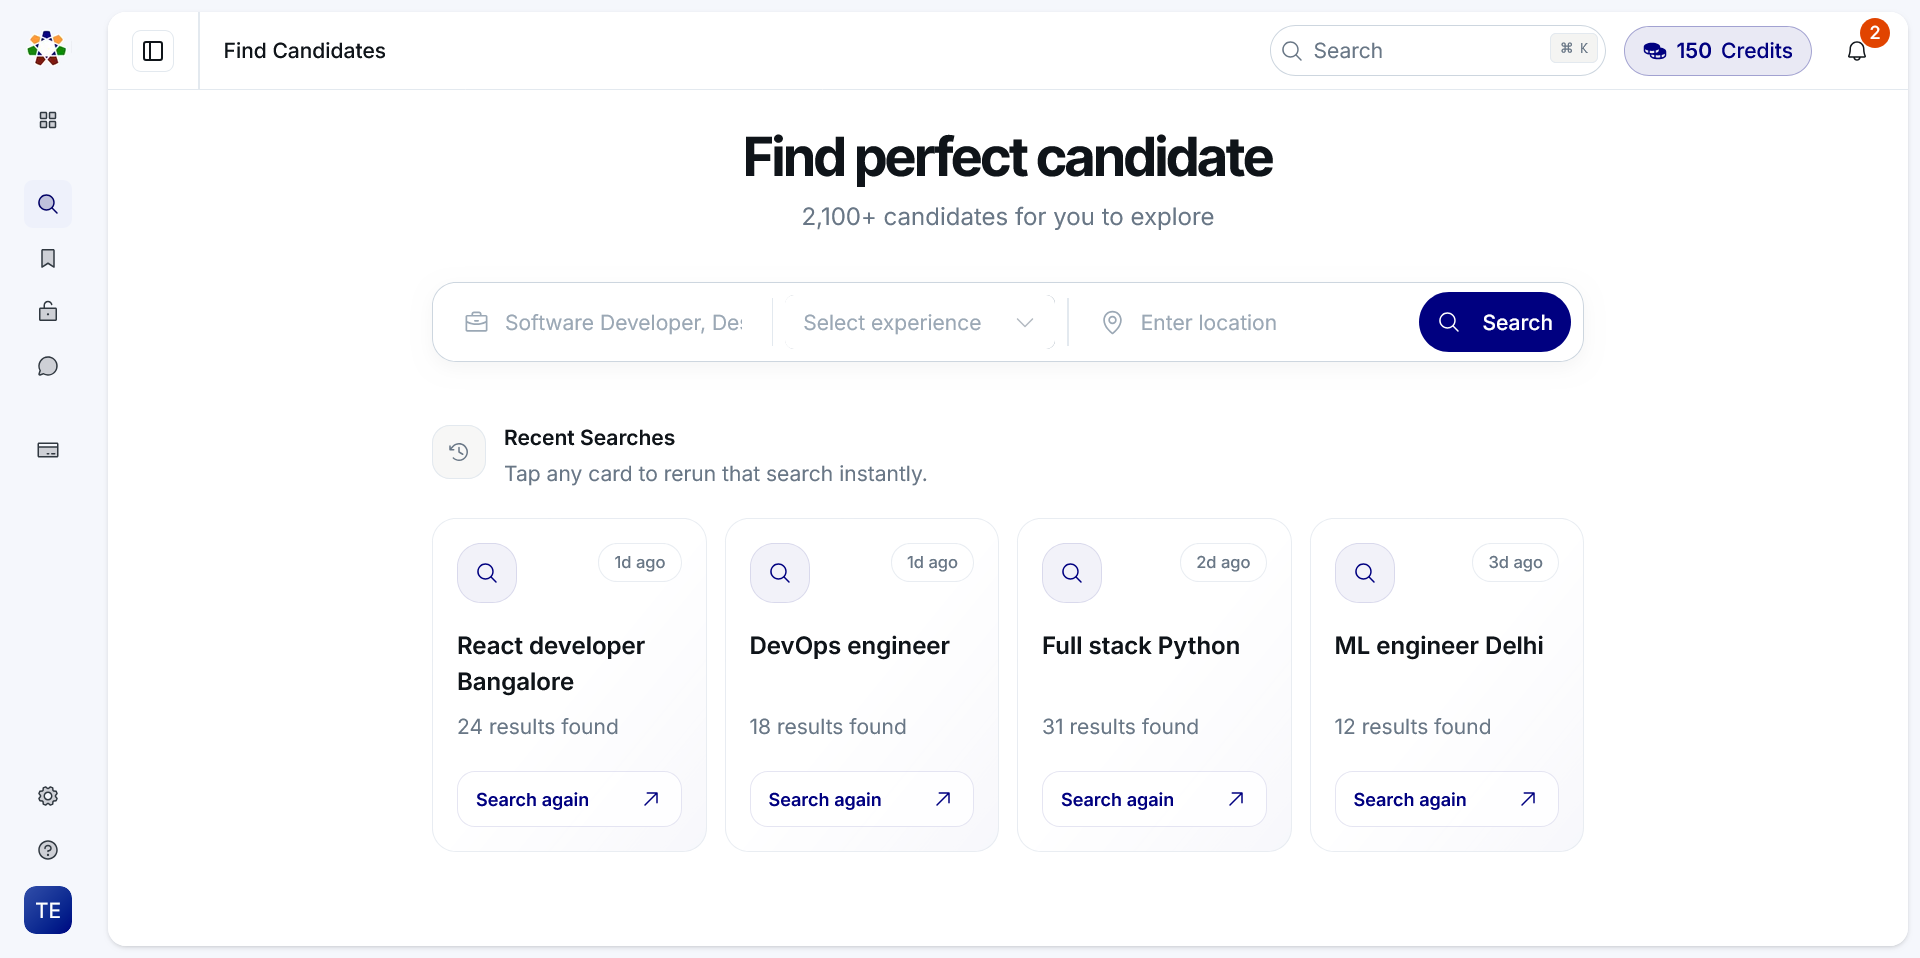The height and width of the screenshot is (958, 1920).
Task: Click the Find Candidates header title
Action: point(304,51)
